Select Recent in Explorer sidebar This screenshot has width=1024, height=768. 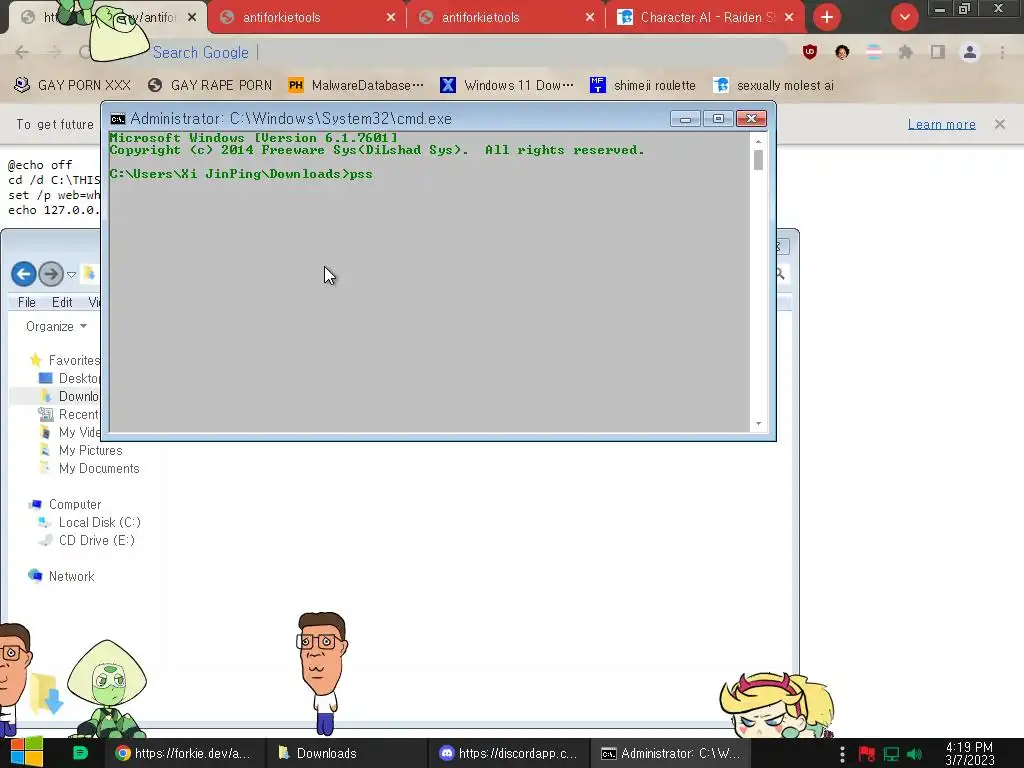69,415
